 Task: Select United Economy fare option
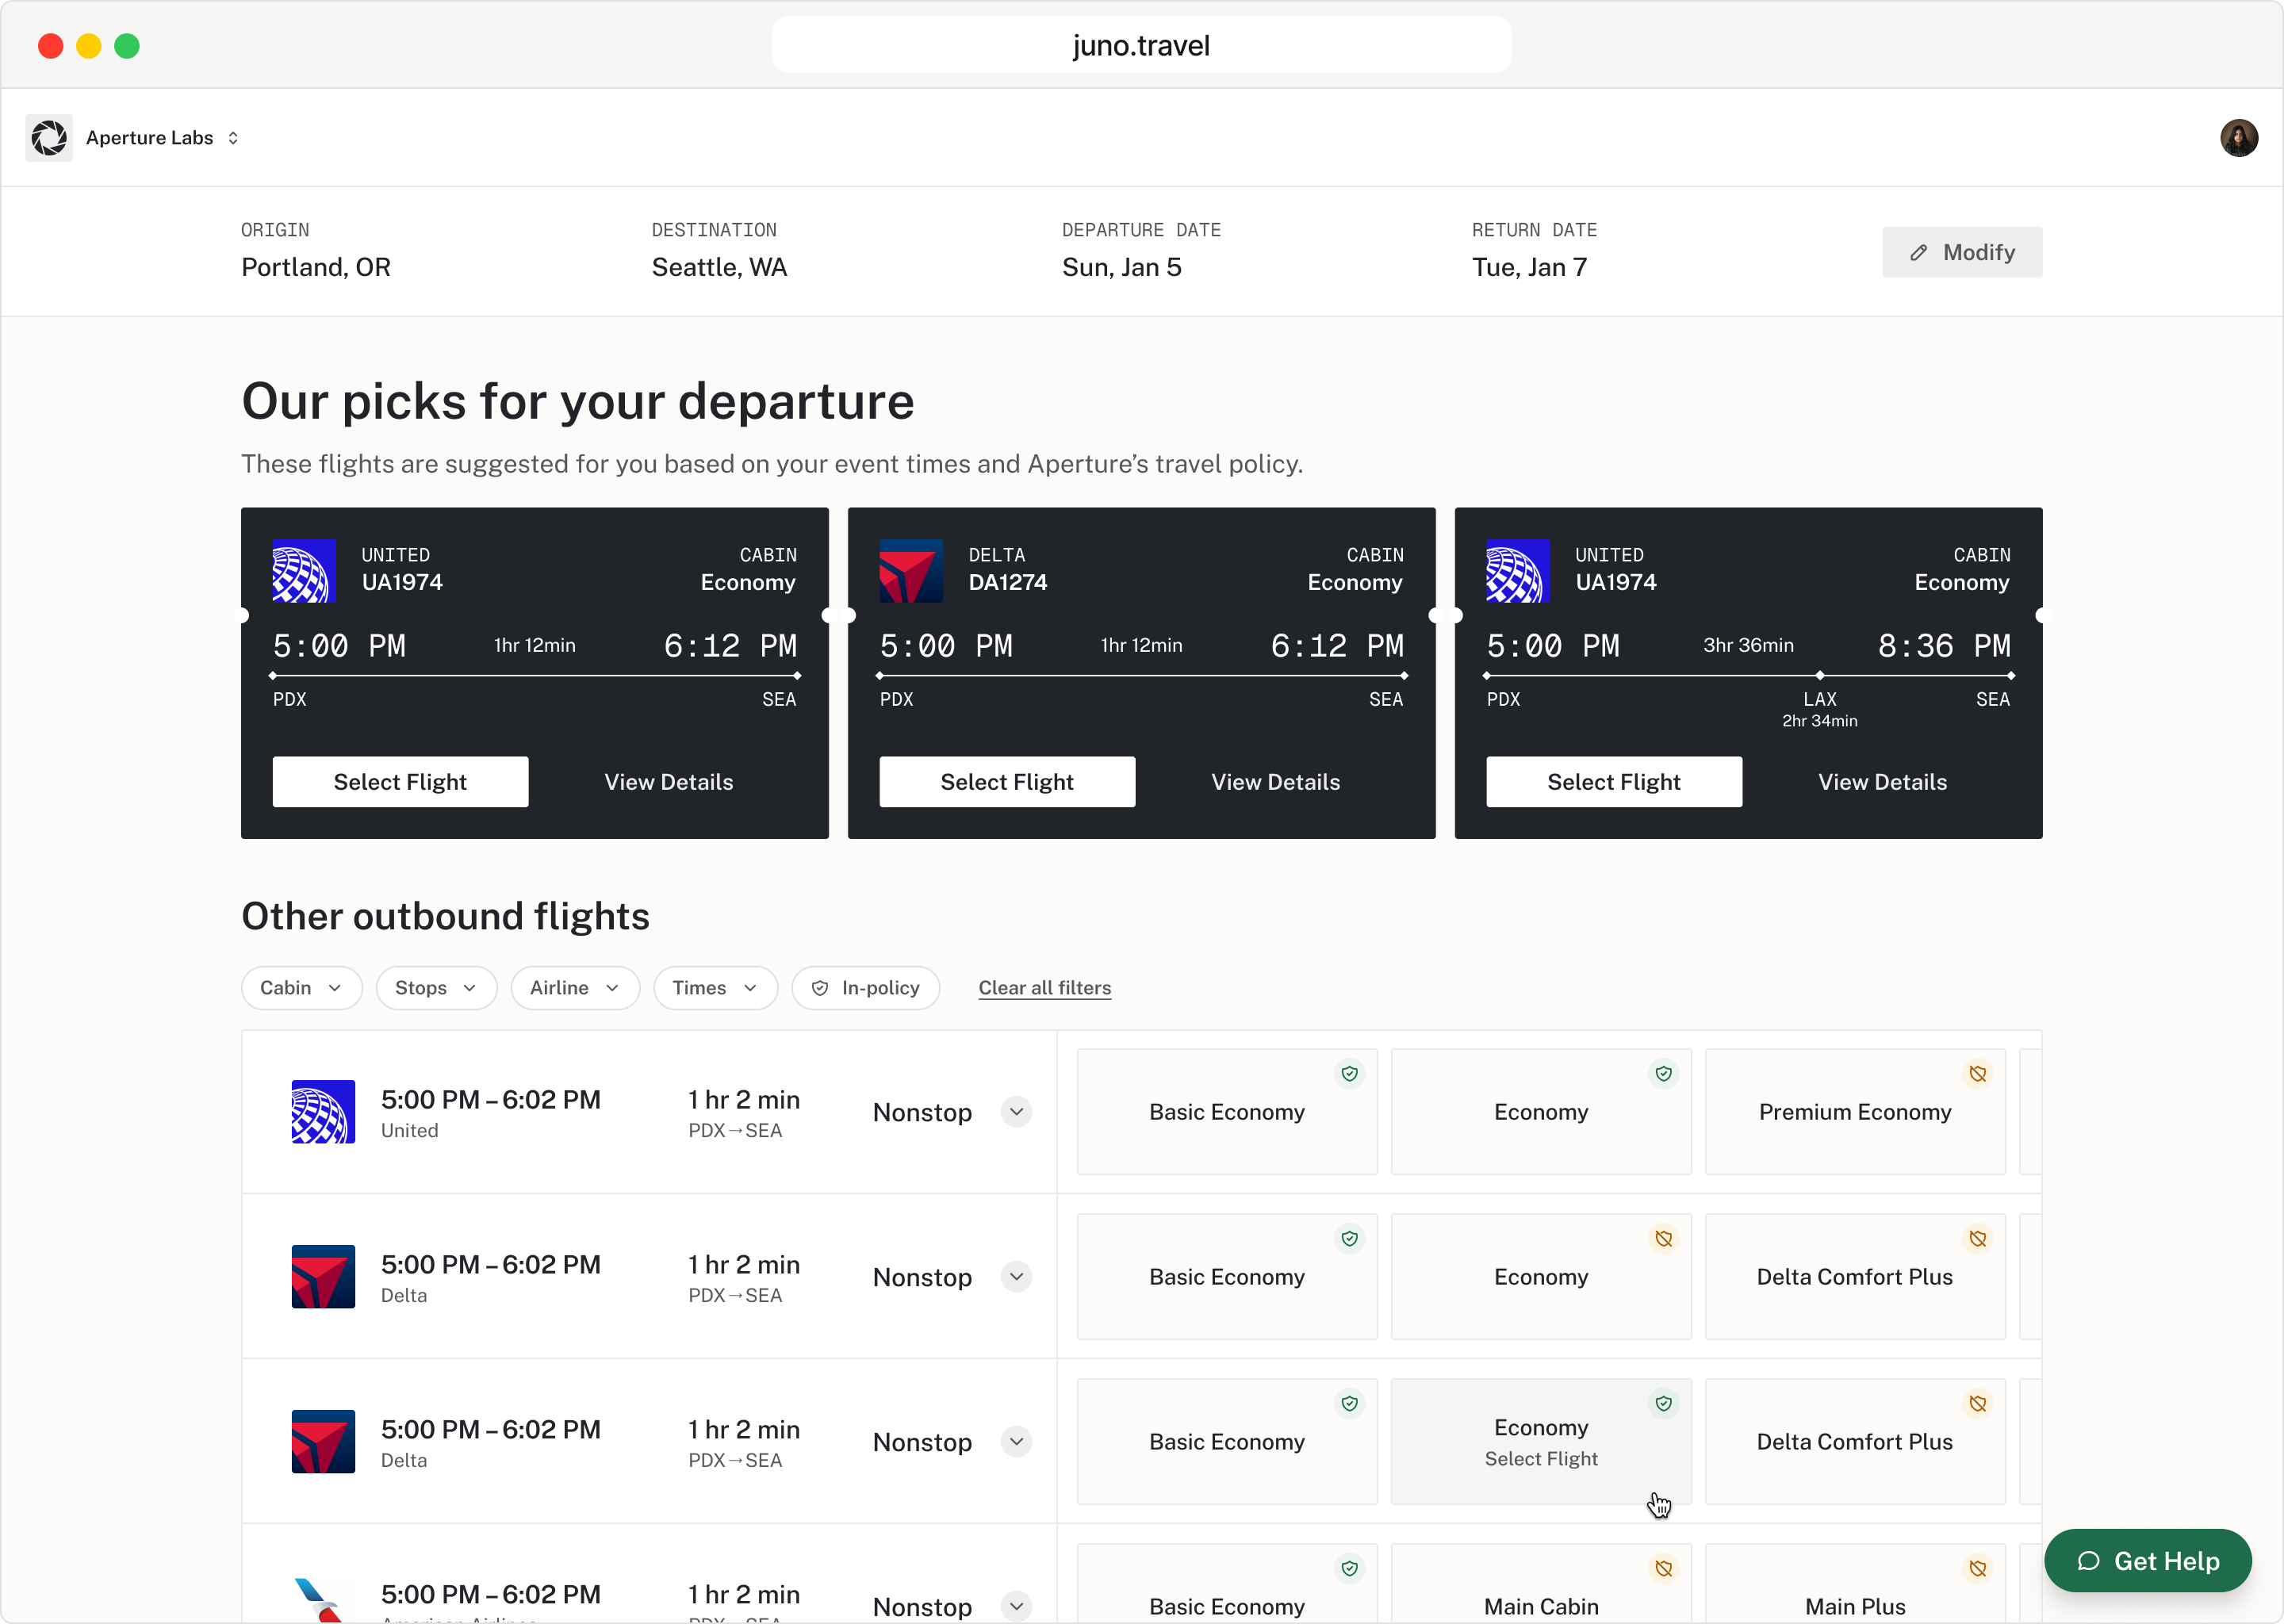[x=1540, y=1112]
